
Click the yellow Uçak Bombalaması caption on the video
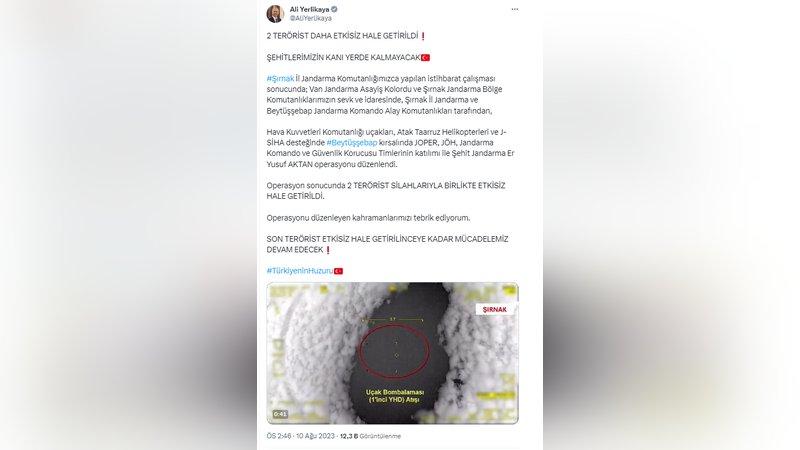tap(395, 396)
